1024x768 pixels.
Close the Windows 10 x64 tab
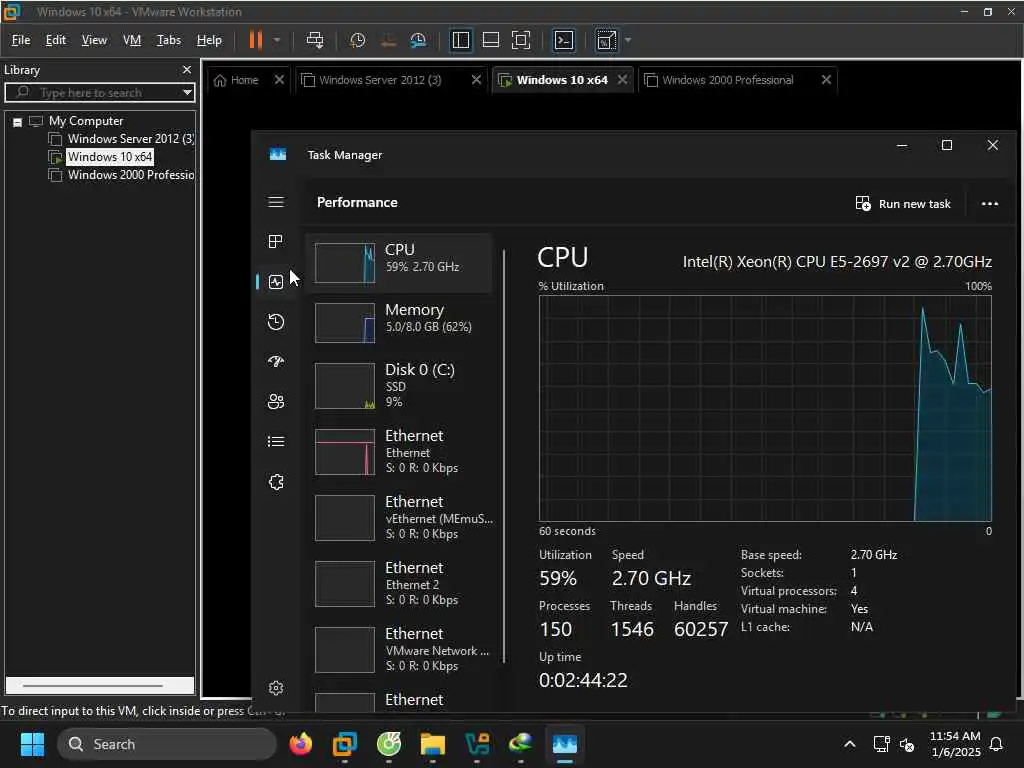(x=622, y=79)
